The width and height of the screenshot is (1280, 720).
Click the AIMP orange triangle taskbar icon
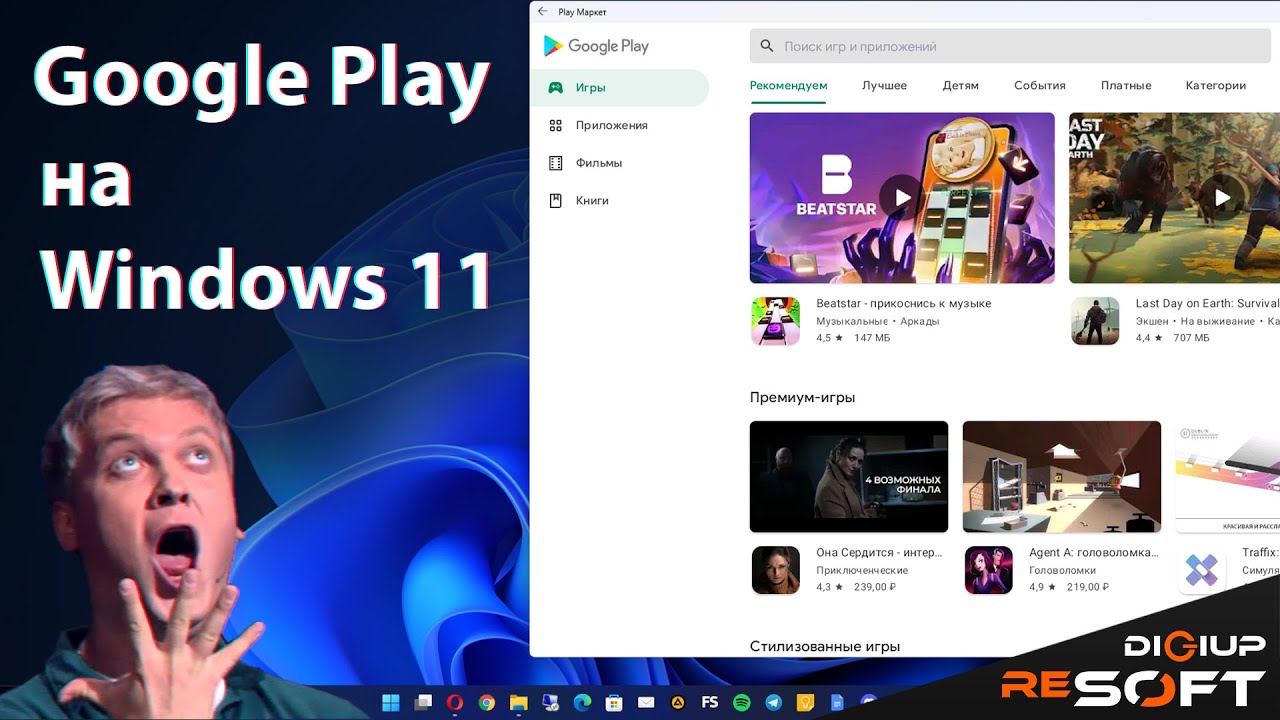[x=678, y=703]
